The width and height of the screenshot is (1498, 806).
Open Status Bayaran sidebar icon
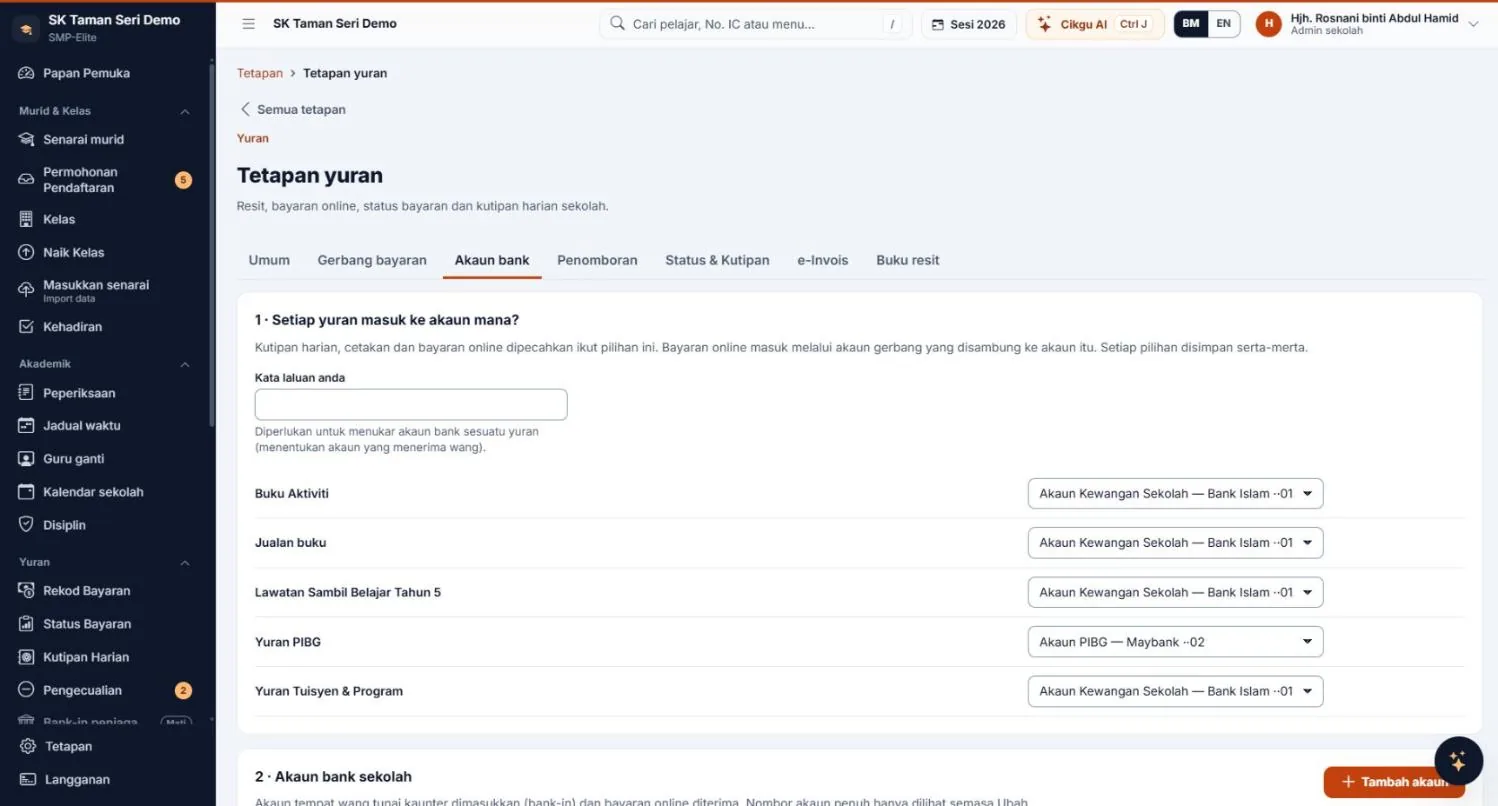pos(27,624)
